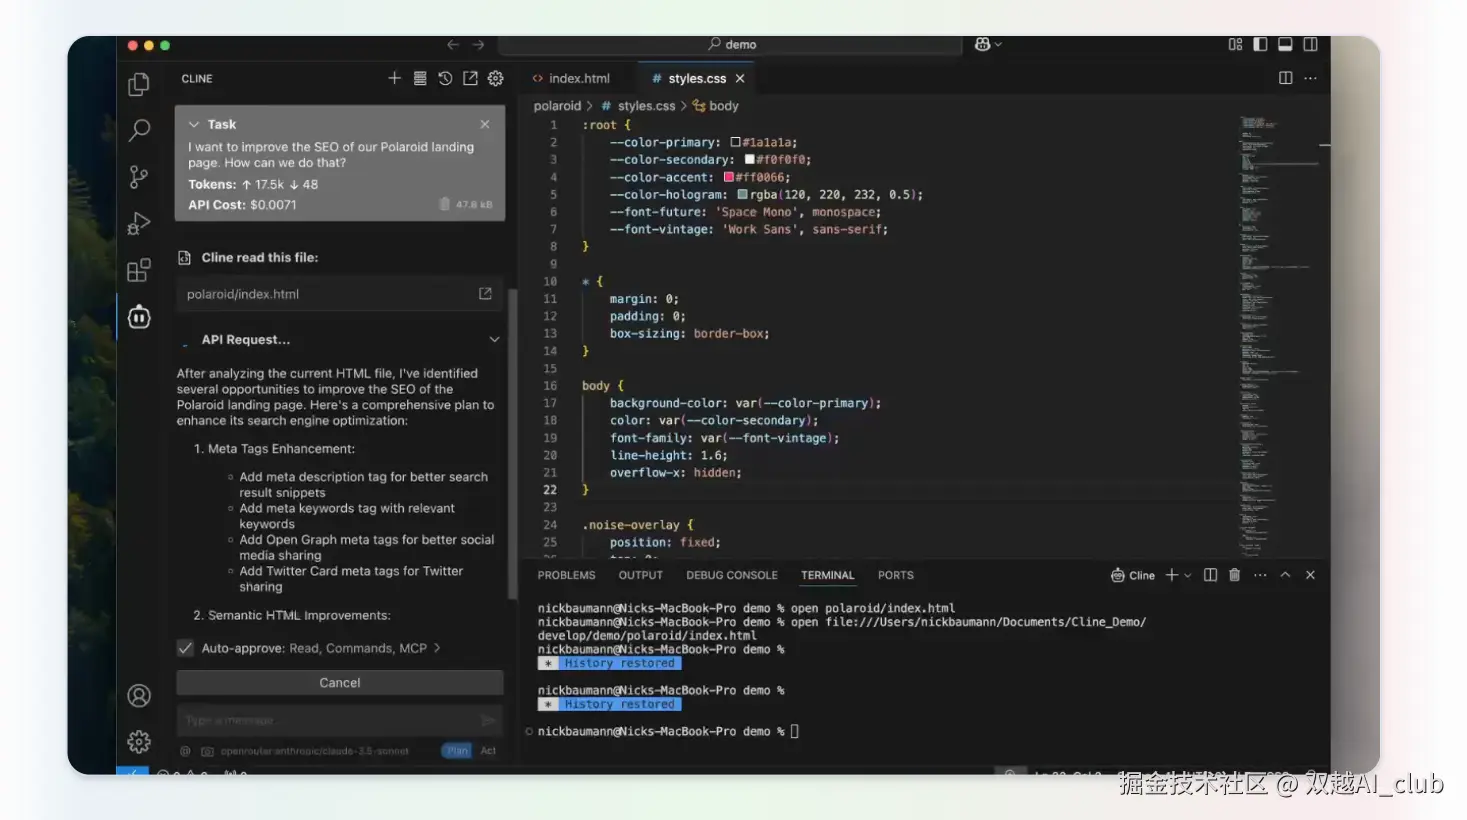The height and width of the screenshot is (820, 1467).
Task: Create a new terminal with plus icon
Action: (1172, 575)
